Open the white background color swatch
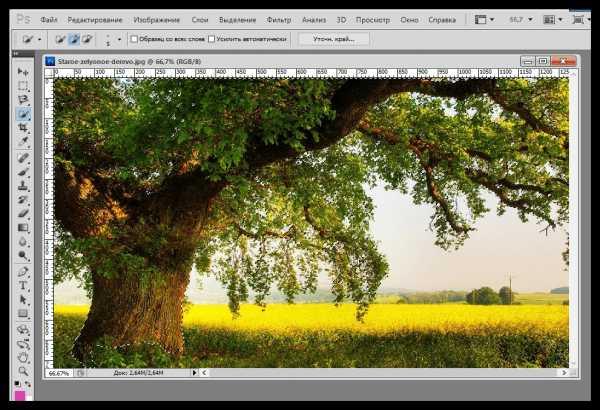The height and width of the screenshot is (410, 600). pyautogui.click(x=29, y=398)
